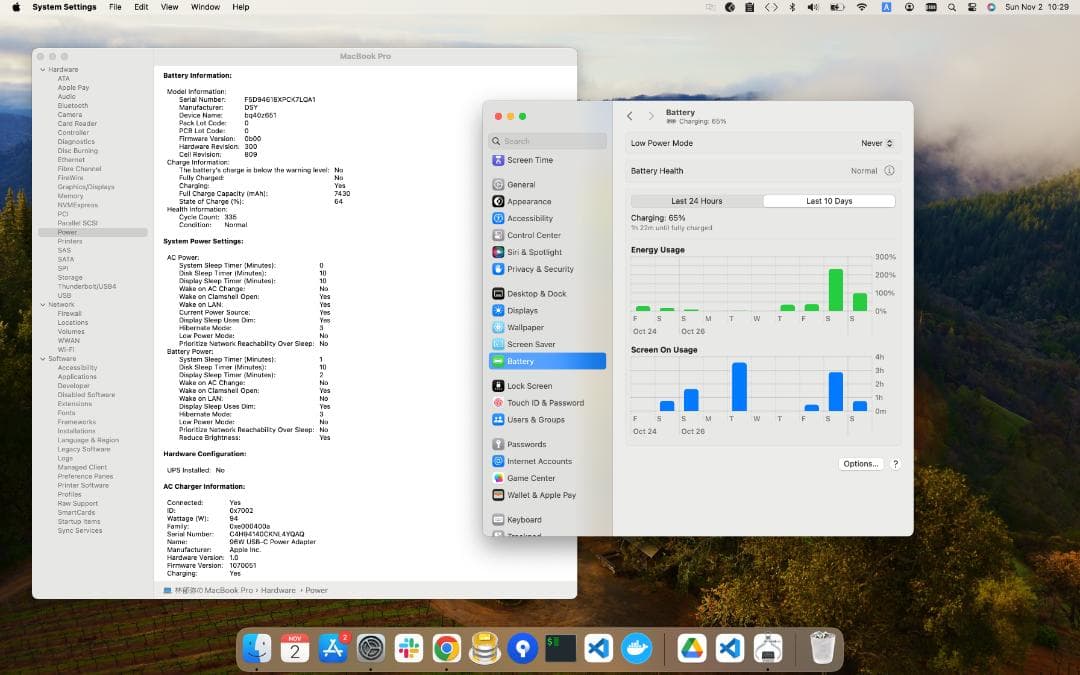This screenshot has width=1080, height=675.
Task: Open Privacy & Security settings
Action: (540, 269)
